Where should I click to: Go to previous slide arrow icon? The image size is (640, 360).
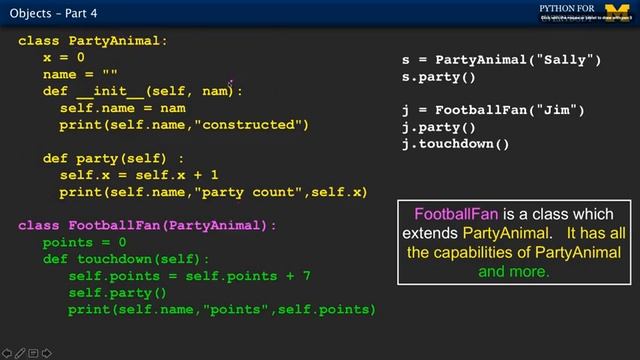tap(7, 353)
